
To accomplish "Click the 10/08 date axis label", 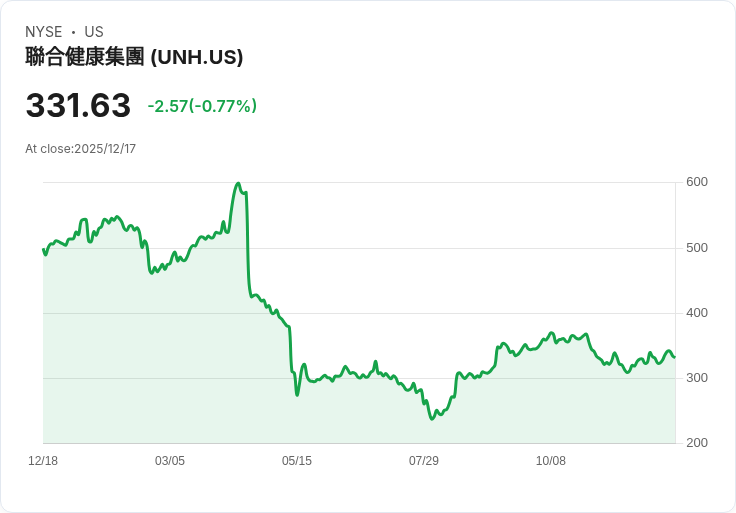I will (551, 461).
